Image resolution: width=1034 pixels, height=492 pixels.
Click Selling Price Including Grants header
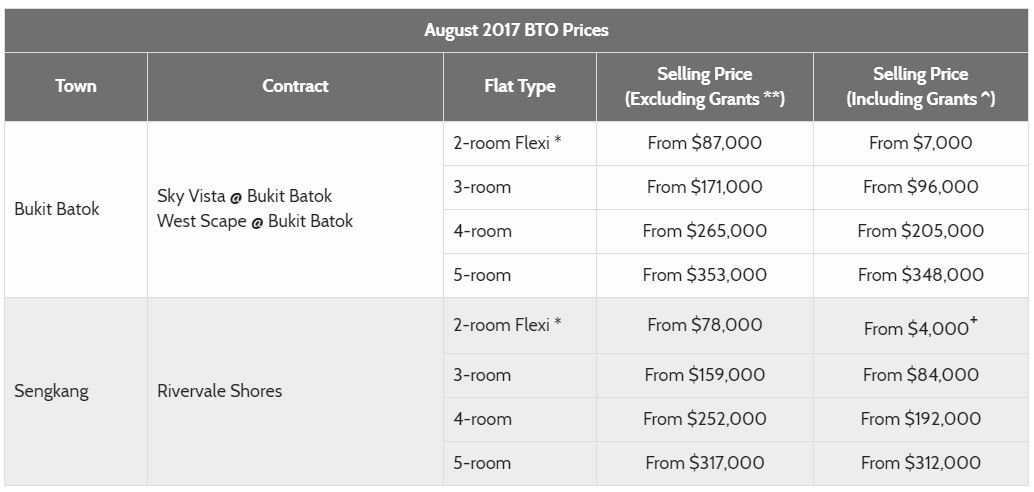[x=921, y=86]
